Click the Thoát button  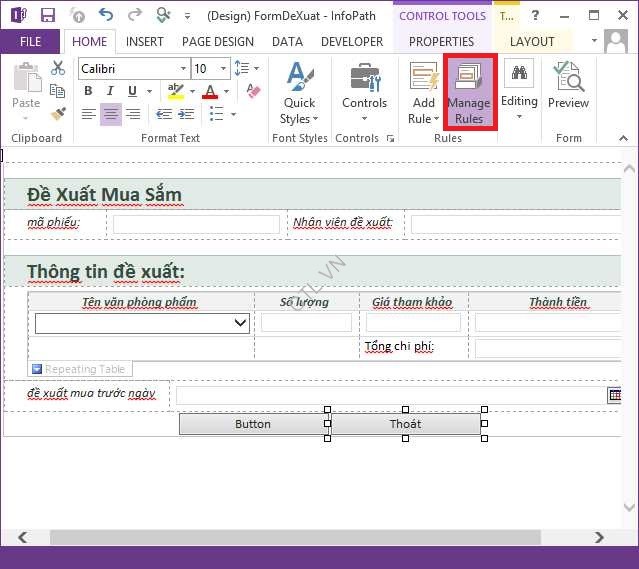(x=405, y=424)
